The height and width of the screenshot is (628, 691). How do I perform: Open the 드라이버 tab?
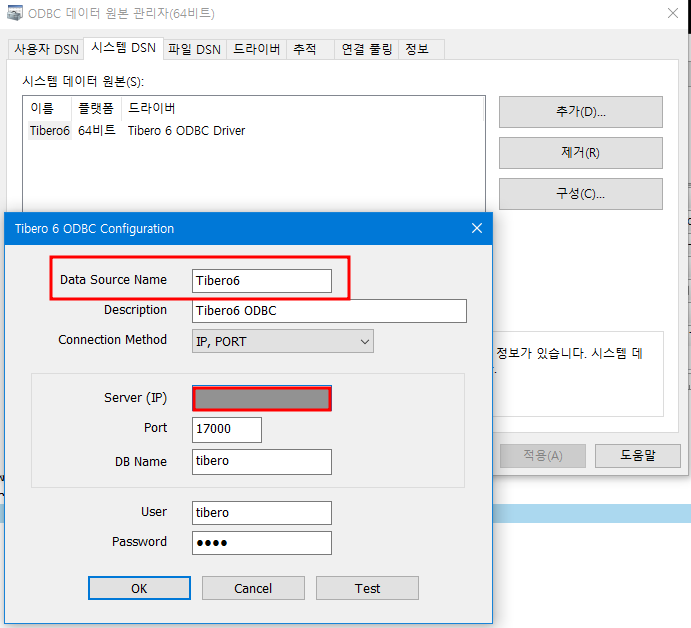(256, 49)
